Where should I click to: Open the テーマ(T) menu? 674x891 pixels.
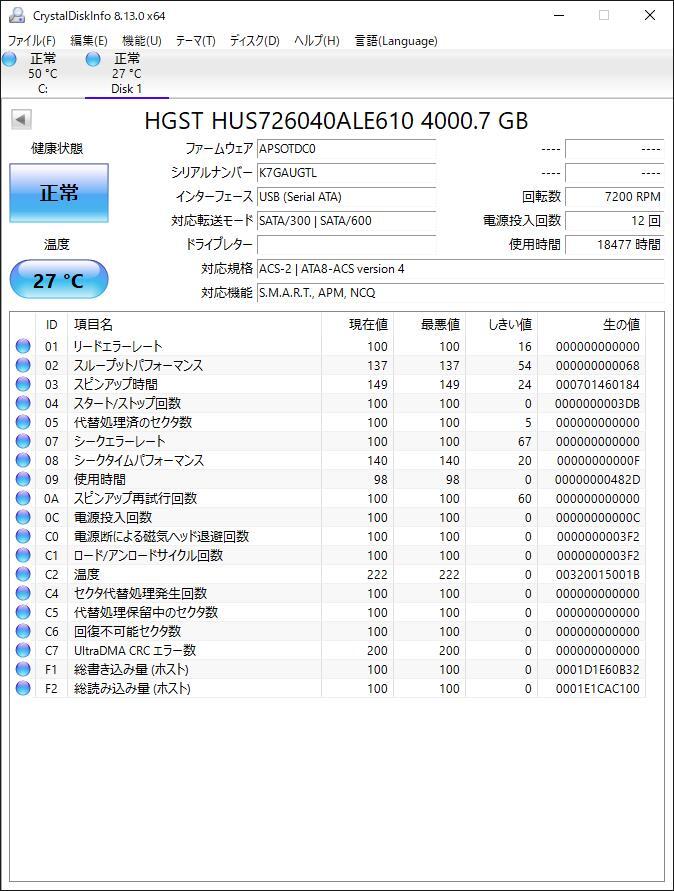(195, 40)
